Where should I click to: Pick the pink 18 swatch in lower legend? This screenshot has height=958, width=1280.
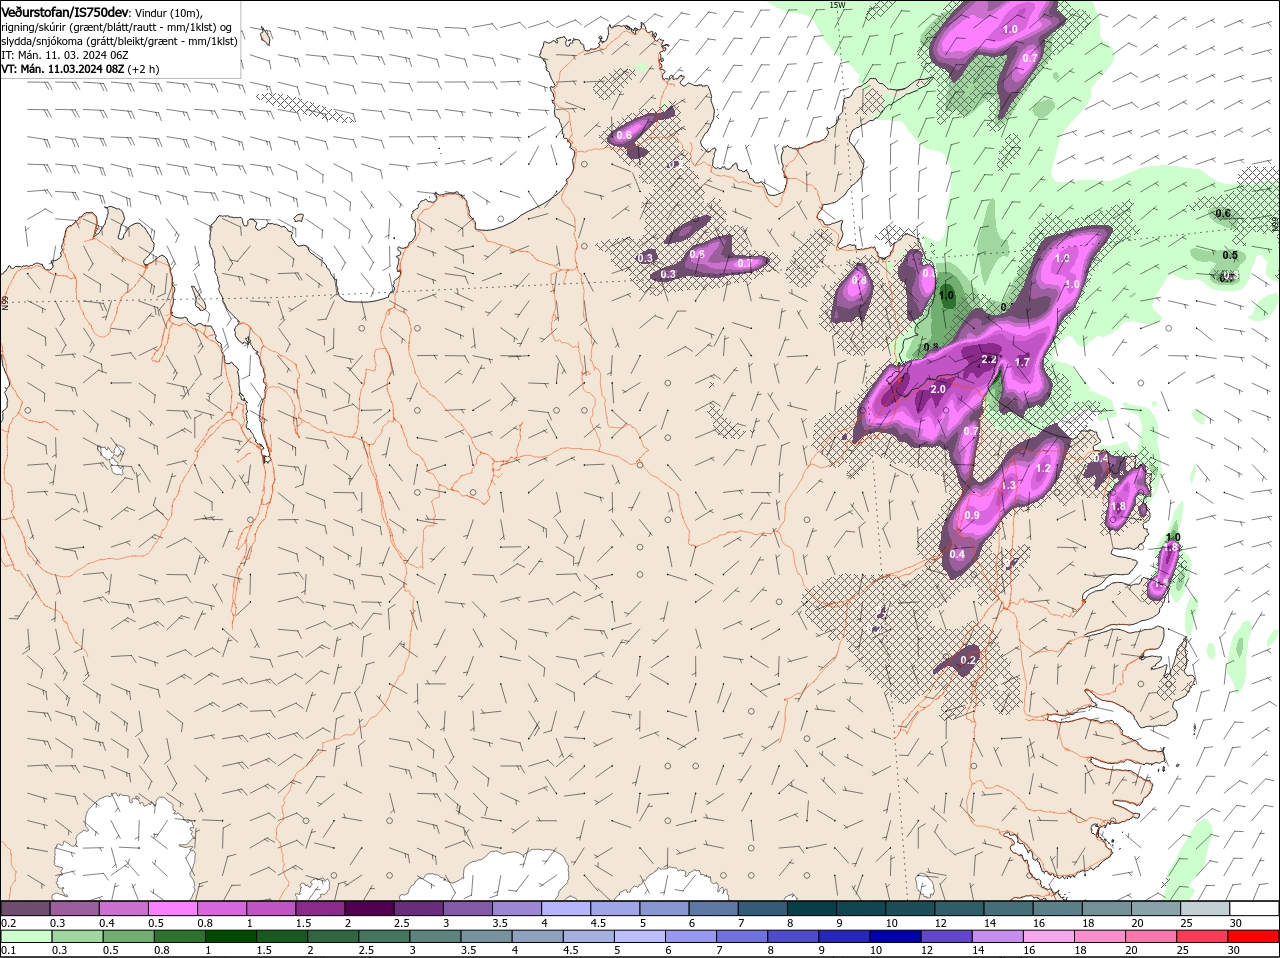[x=1098, y=936]
